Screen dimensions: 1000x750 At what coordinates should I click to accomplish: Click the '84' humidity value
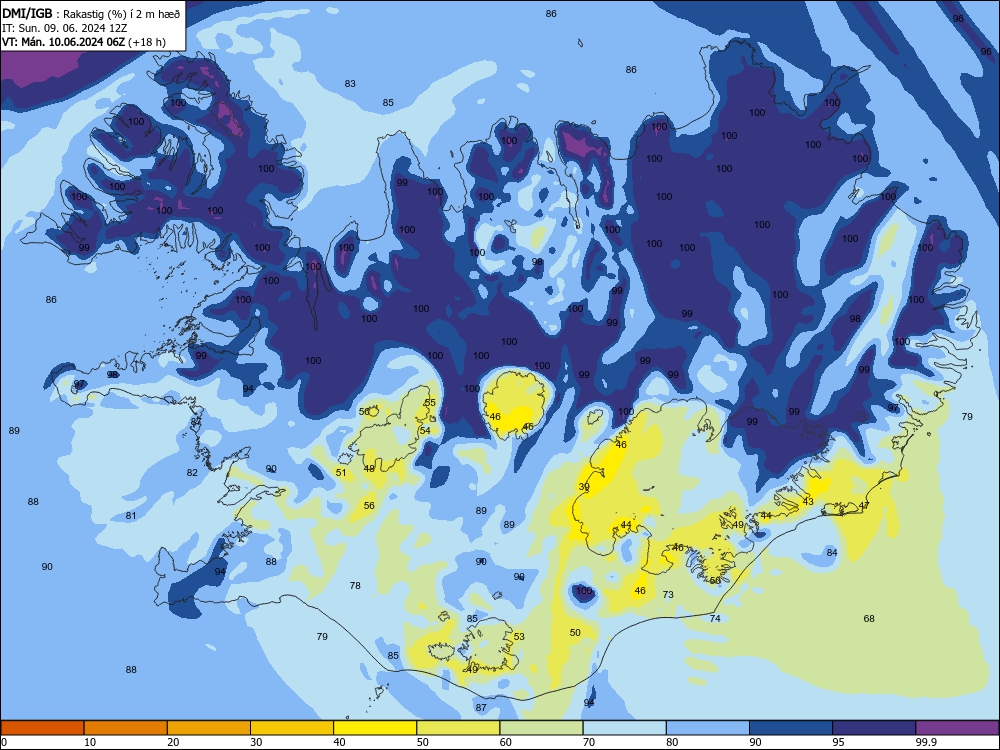[x=832, y=552]
